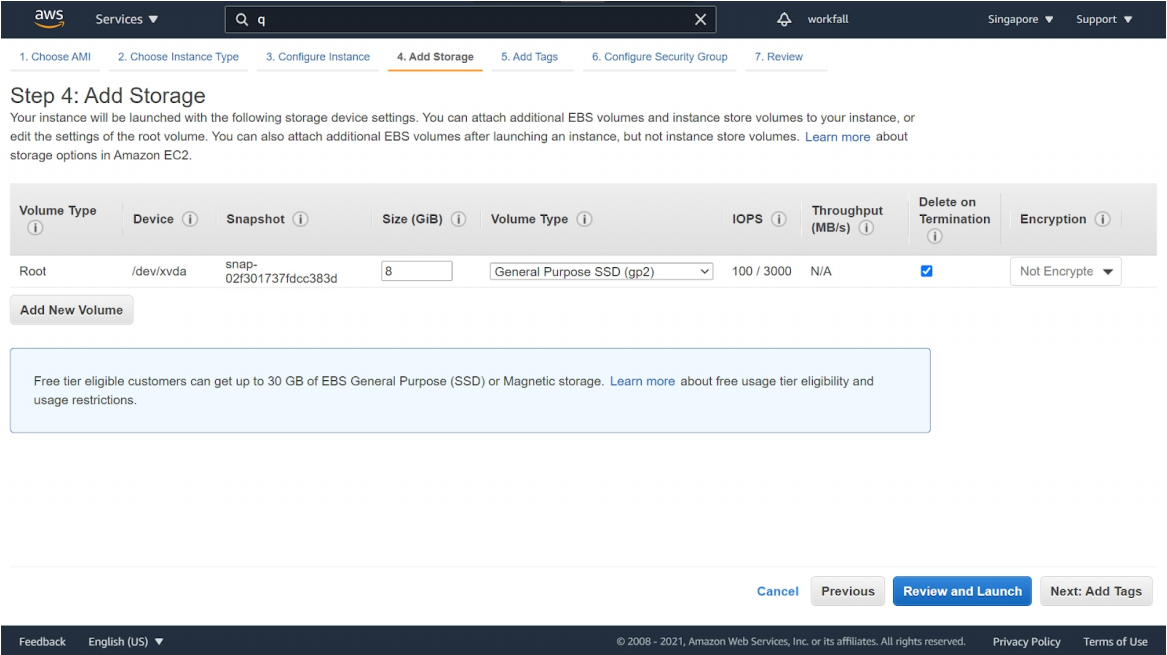Go to the Configure Security Group tab
The height and width of the screenshot is (655, 1167).
coord(659,57)
